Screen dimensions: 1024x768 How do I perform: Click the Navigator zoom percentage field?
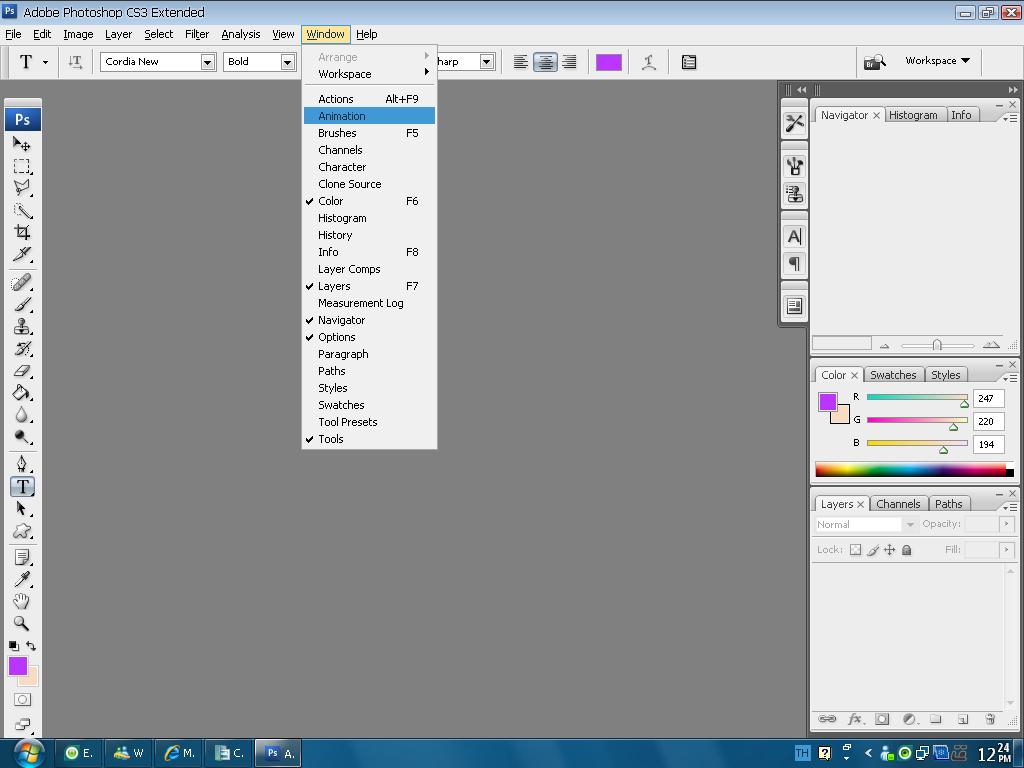click(841, 344)
